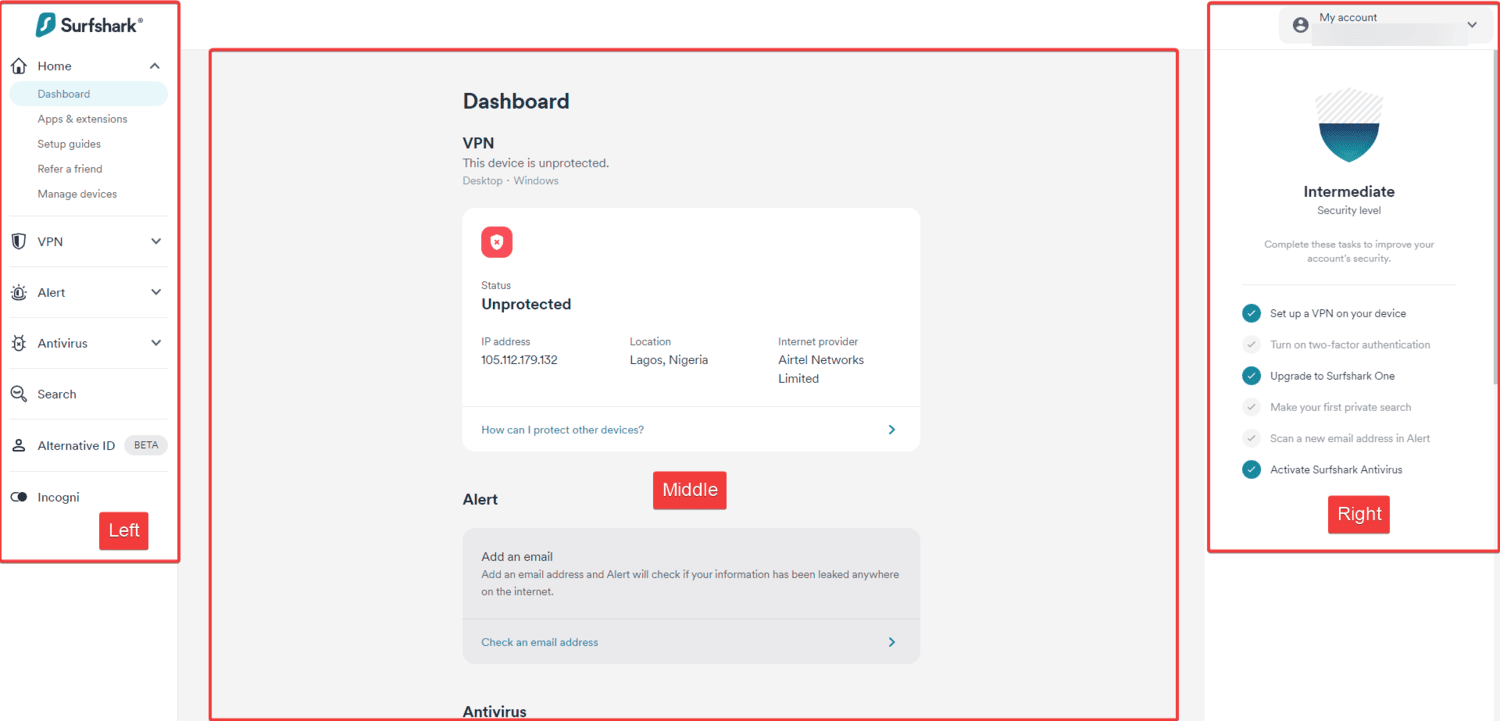1500x721 pixels.
Task: Click 'Upgrade to Surfshark One' task text
Action: (1332, 376)
